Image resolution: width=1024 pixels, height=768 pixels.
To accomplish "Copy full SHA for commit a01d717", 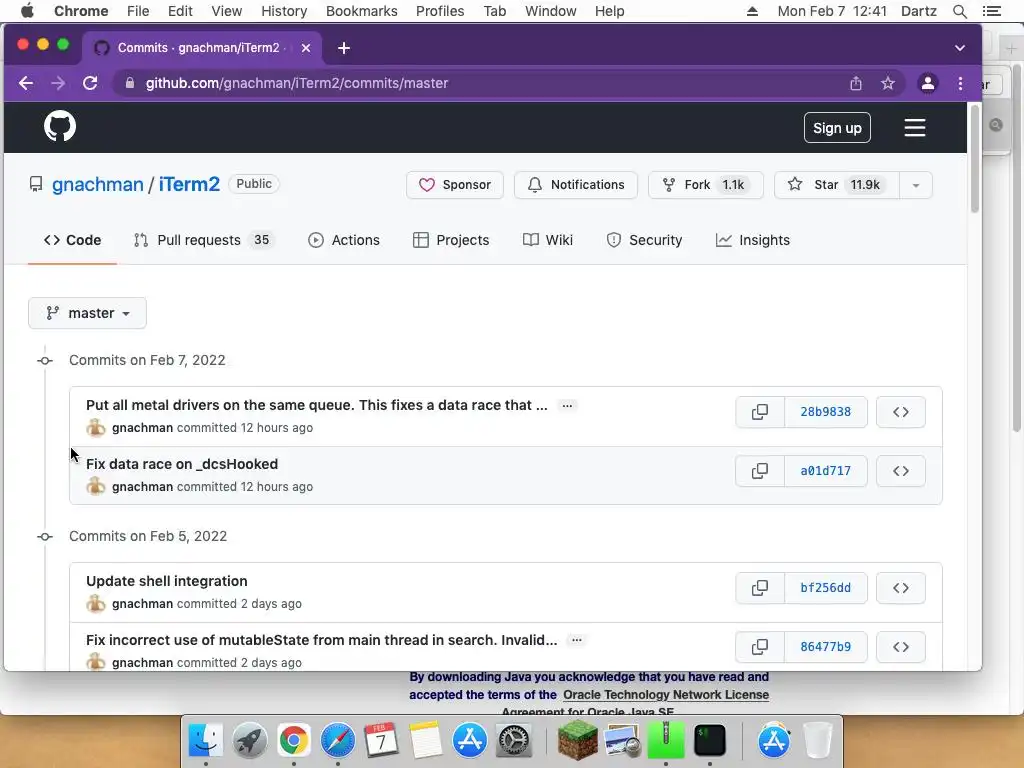I will pyautogui.click(x=760, y=471).
